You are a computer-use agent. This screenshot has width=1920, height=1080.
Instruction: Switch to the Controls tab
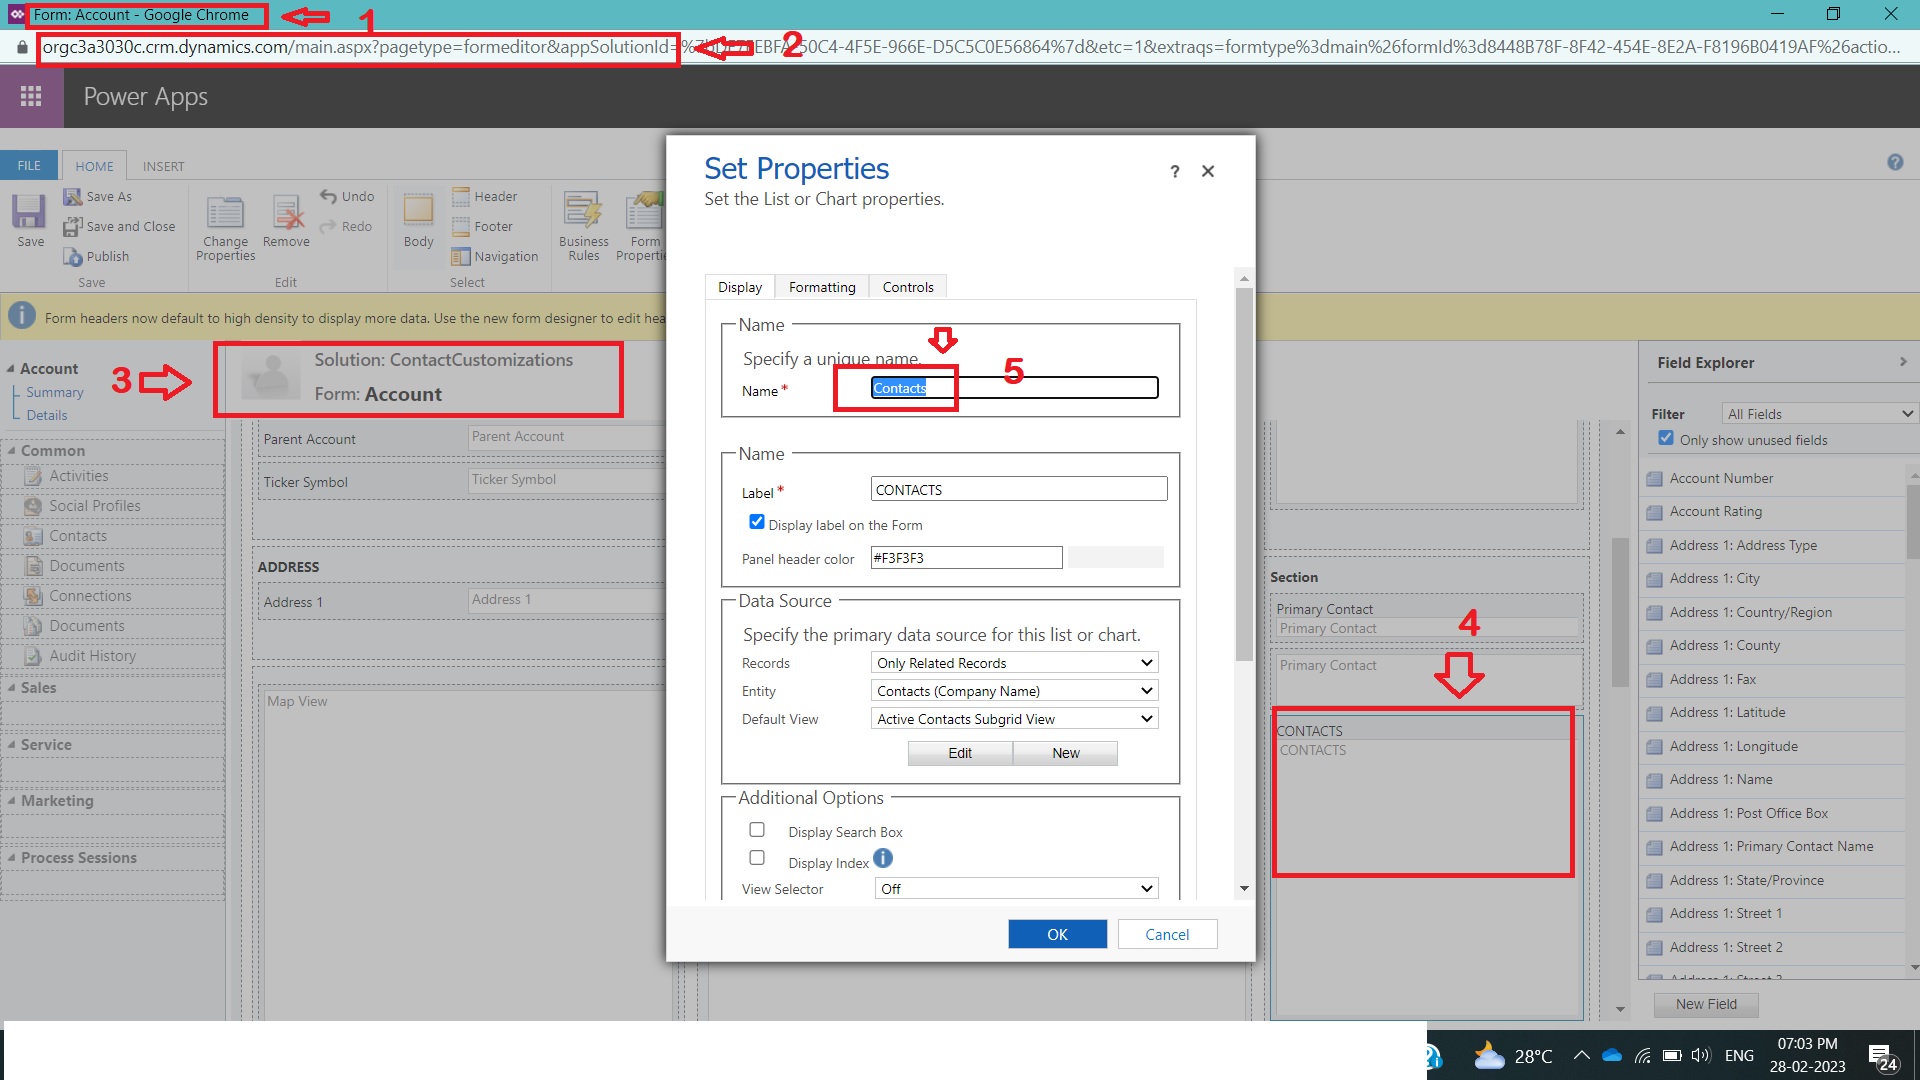point(908,287)
